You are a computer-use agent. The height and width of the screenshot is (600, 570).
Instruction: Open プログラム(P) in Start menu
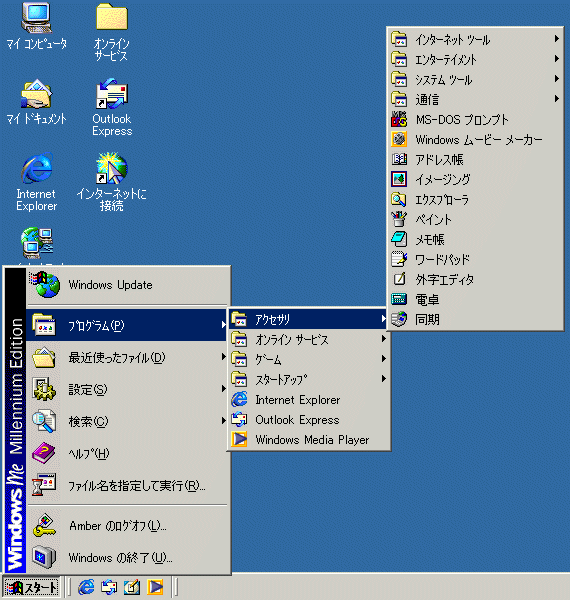pos(128,325)
